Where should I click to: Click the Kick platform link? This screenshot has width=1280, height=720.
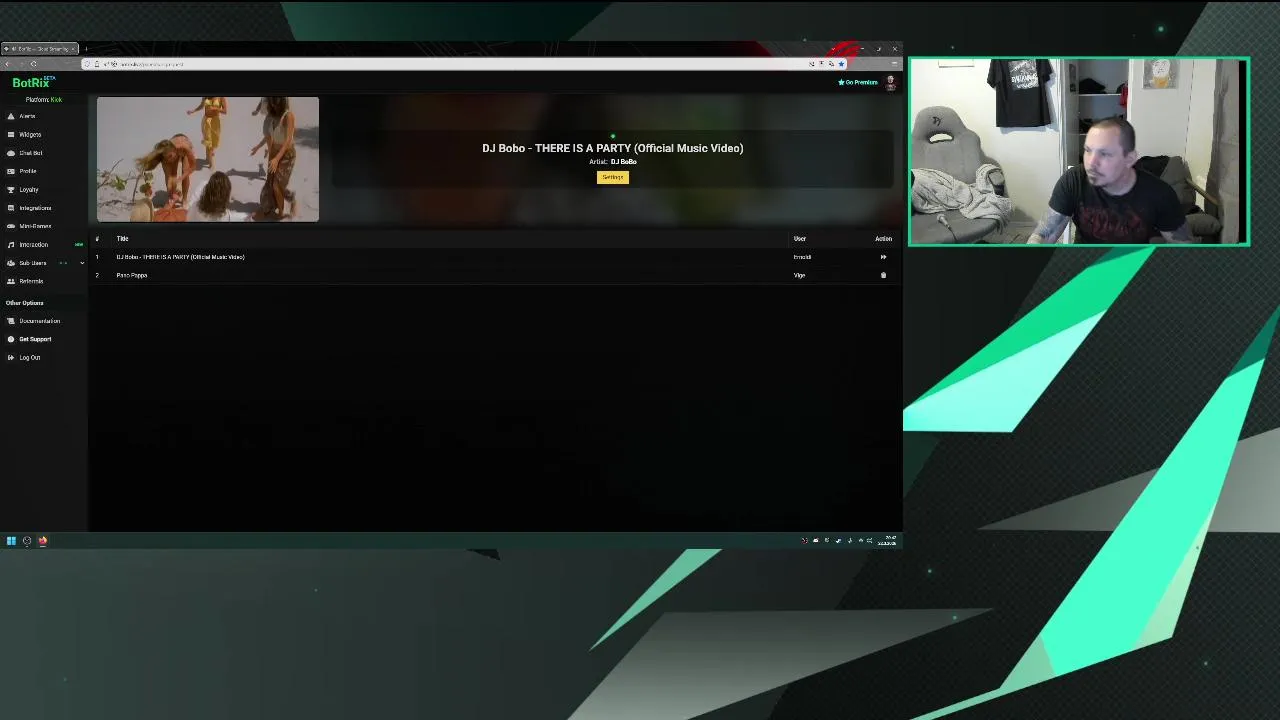click(56, 100)
